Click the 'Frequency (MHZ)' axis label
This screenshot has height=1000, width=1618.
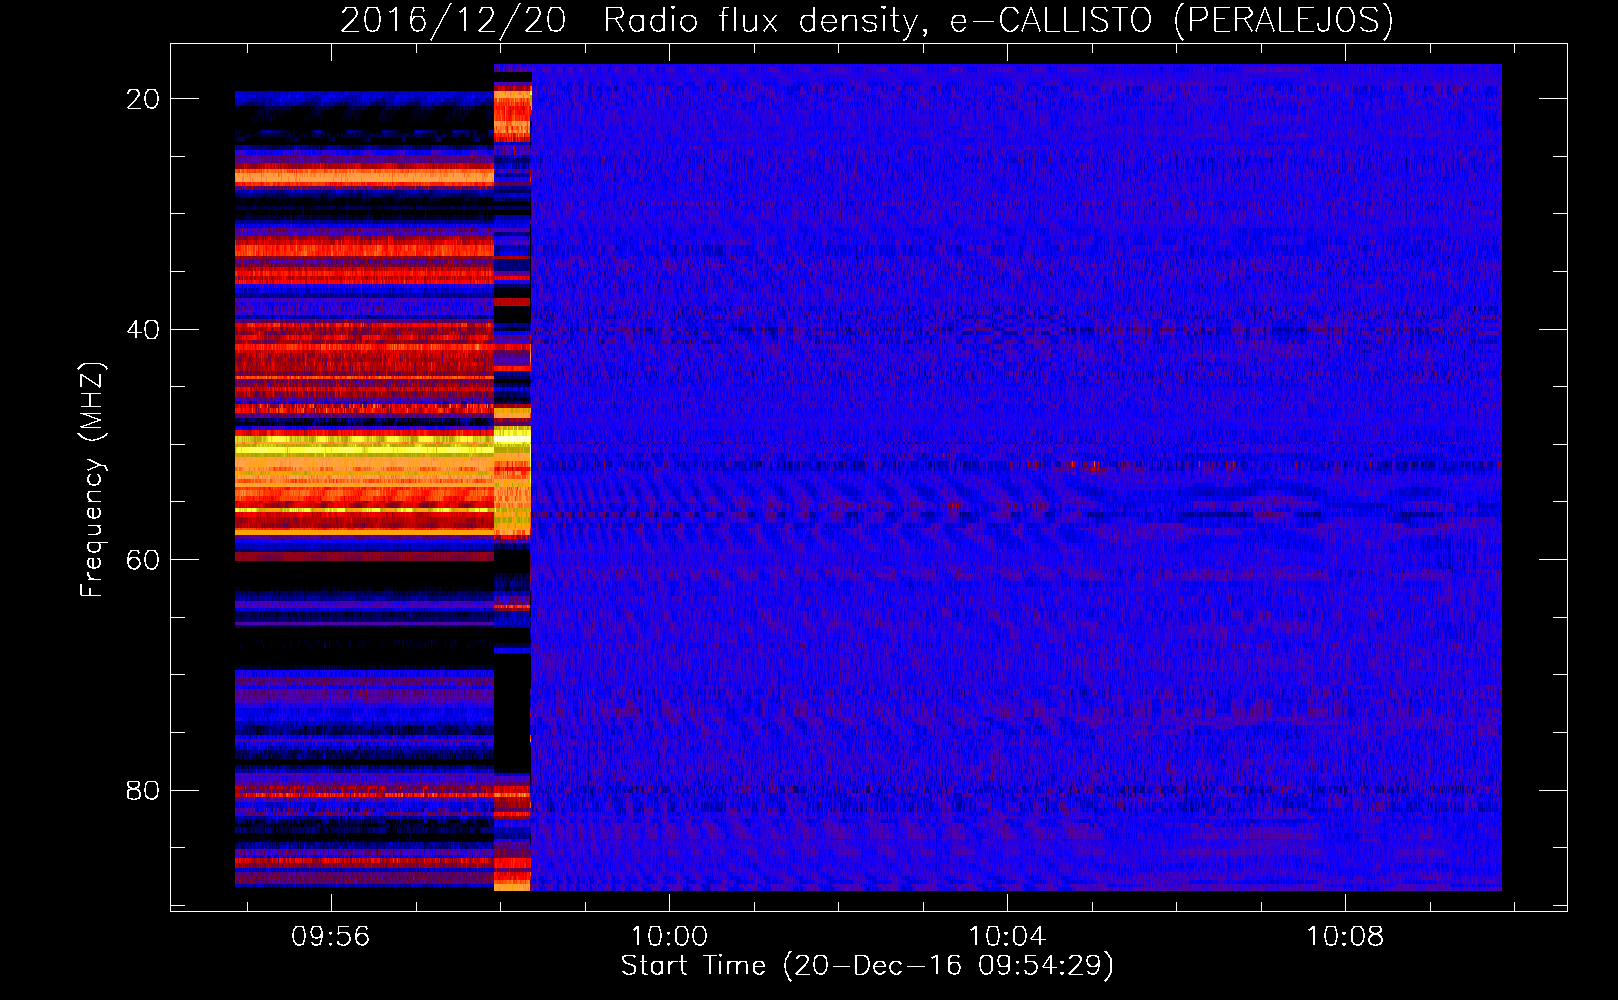click(x=91, y=480)
